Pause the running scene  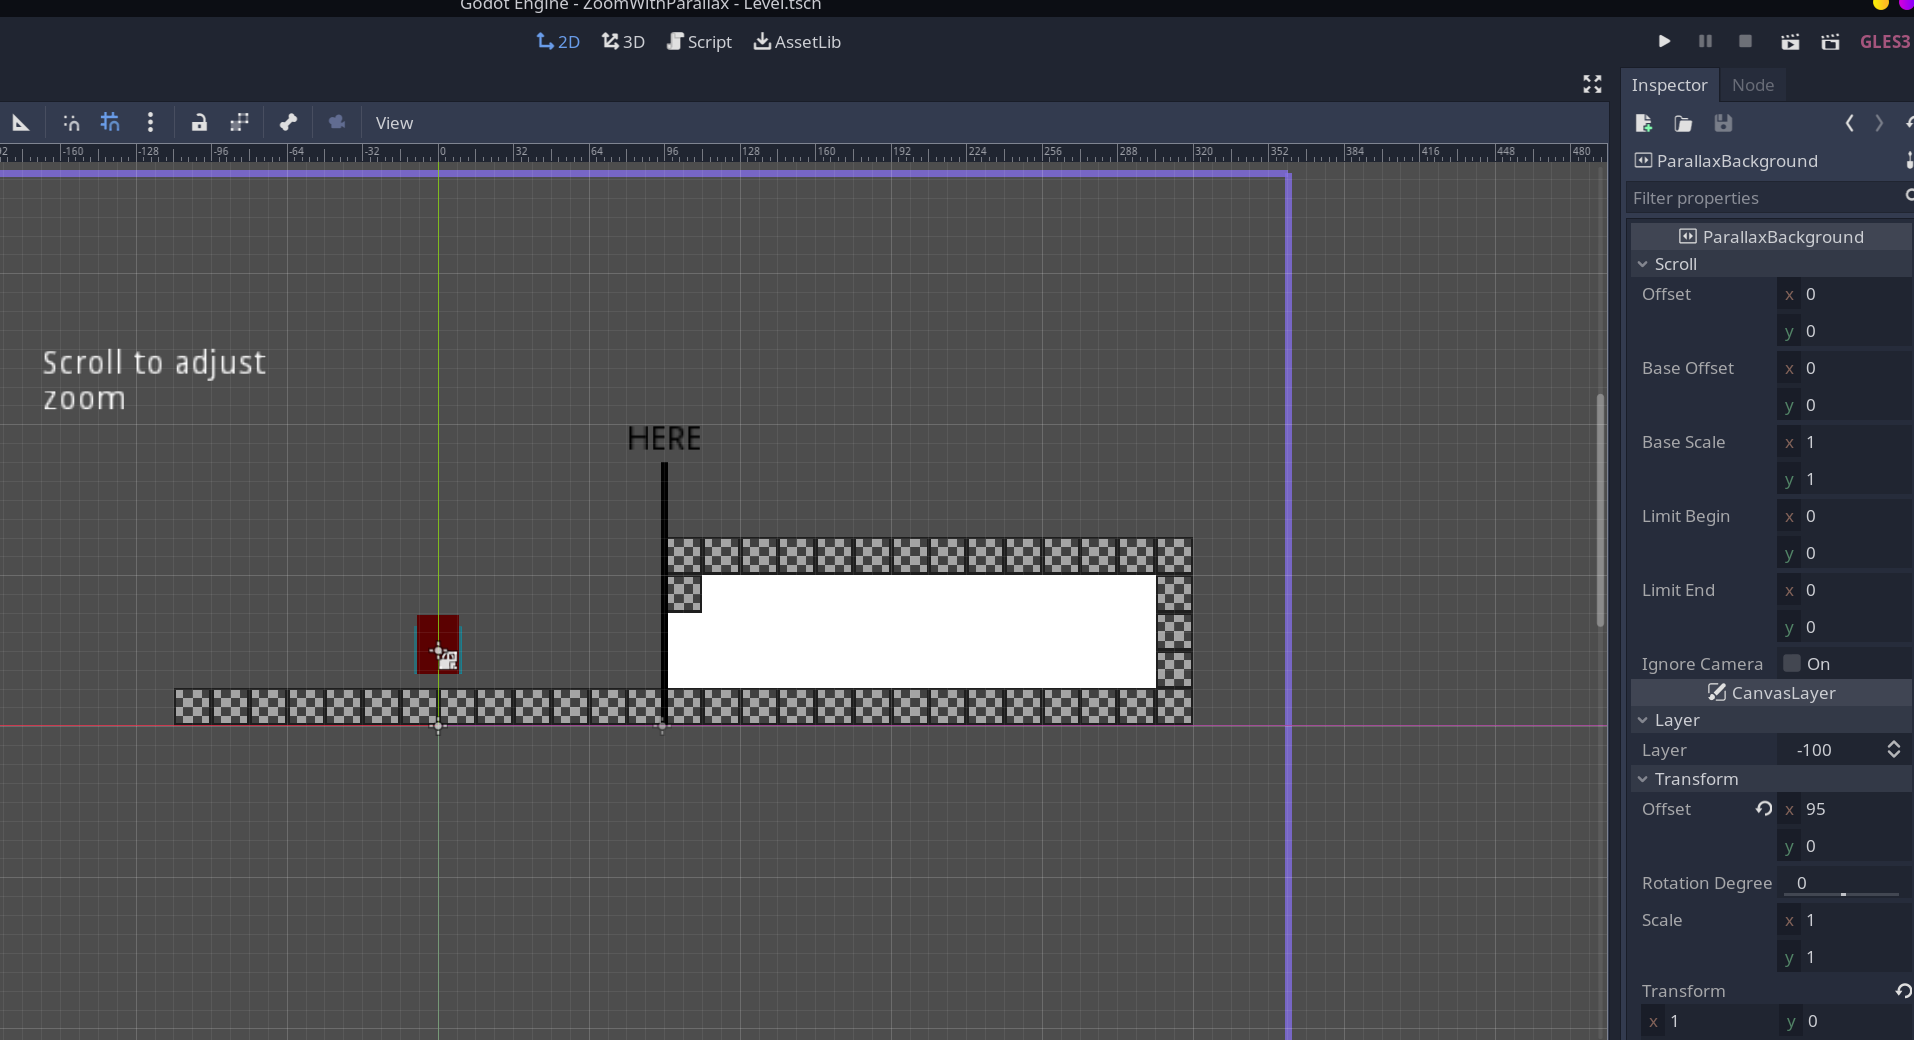pos(1705,41)
